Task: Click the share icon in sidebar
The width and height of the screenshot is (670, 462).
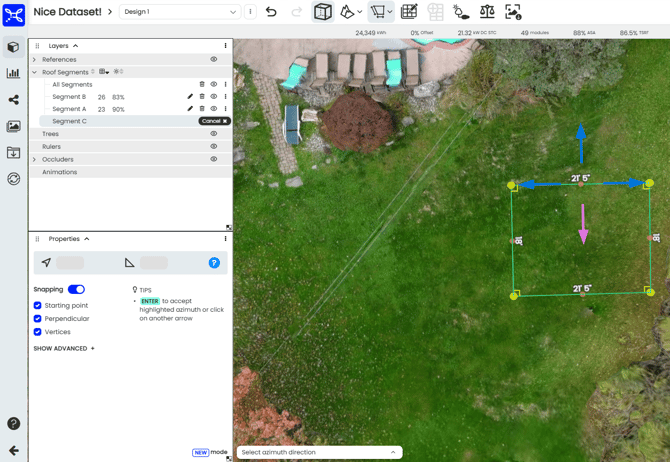Action: pos(13,100)
